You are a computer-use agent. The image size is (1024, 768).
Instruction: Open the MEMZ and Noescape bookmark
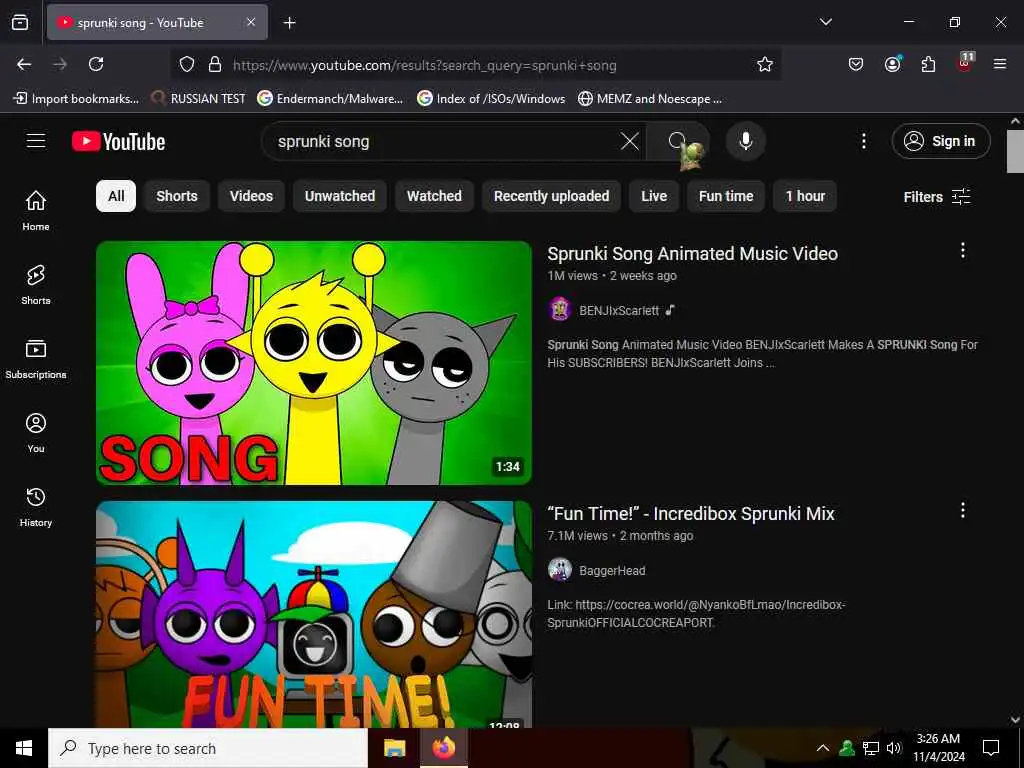(650, 99)
